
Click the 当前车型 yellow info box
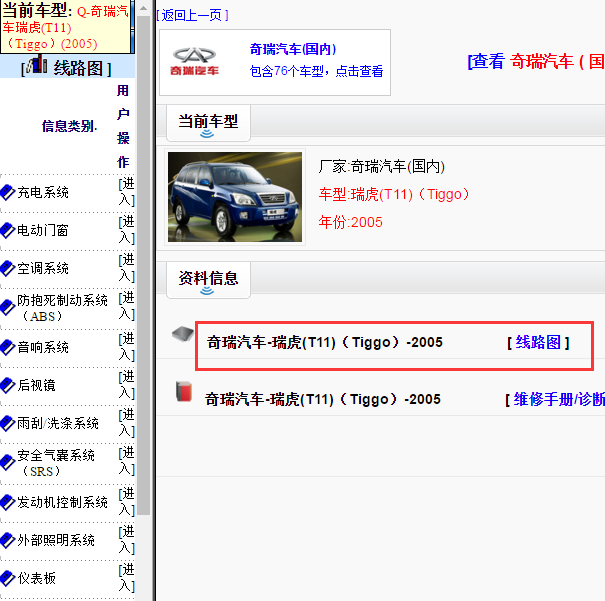coord(66,27)
